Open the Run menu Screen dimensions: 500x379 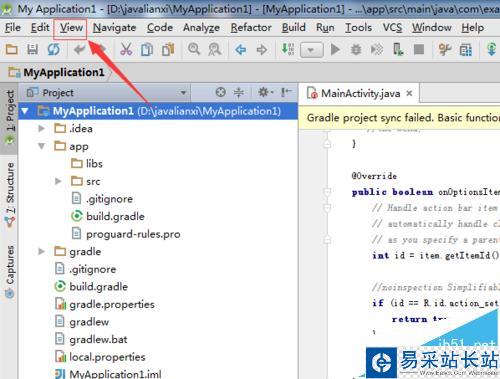pyautogui.click(x=325, y=28)
